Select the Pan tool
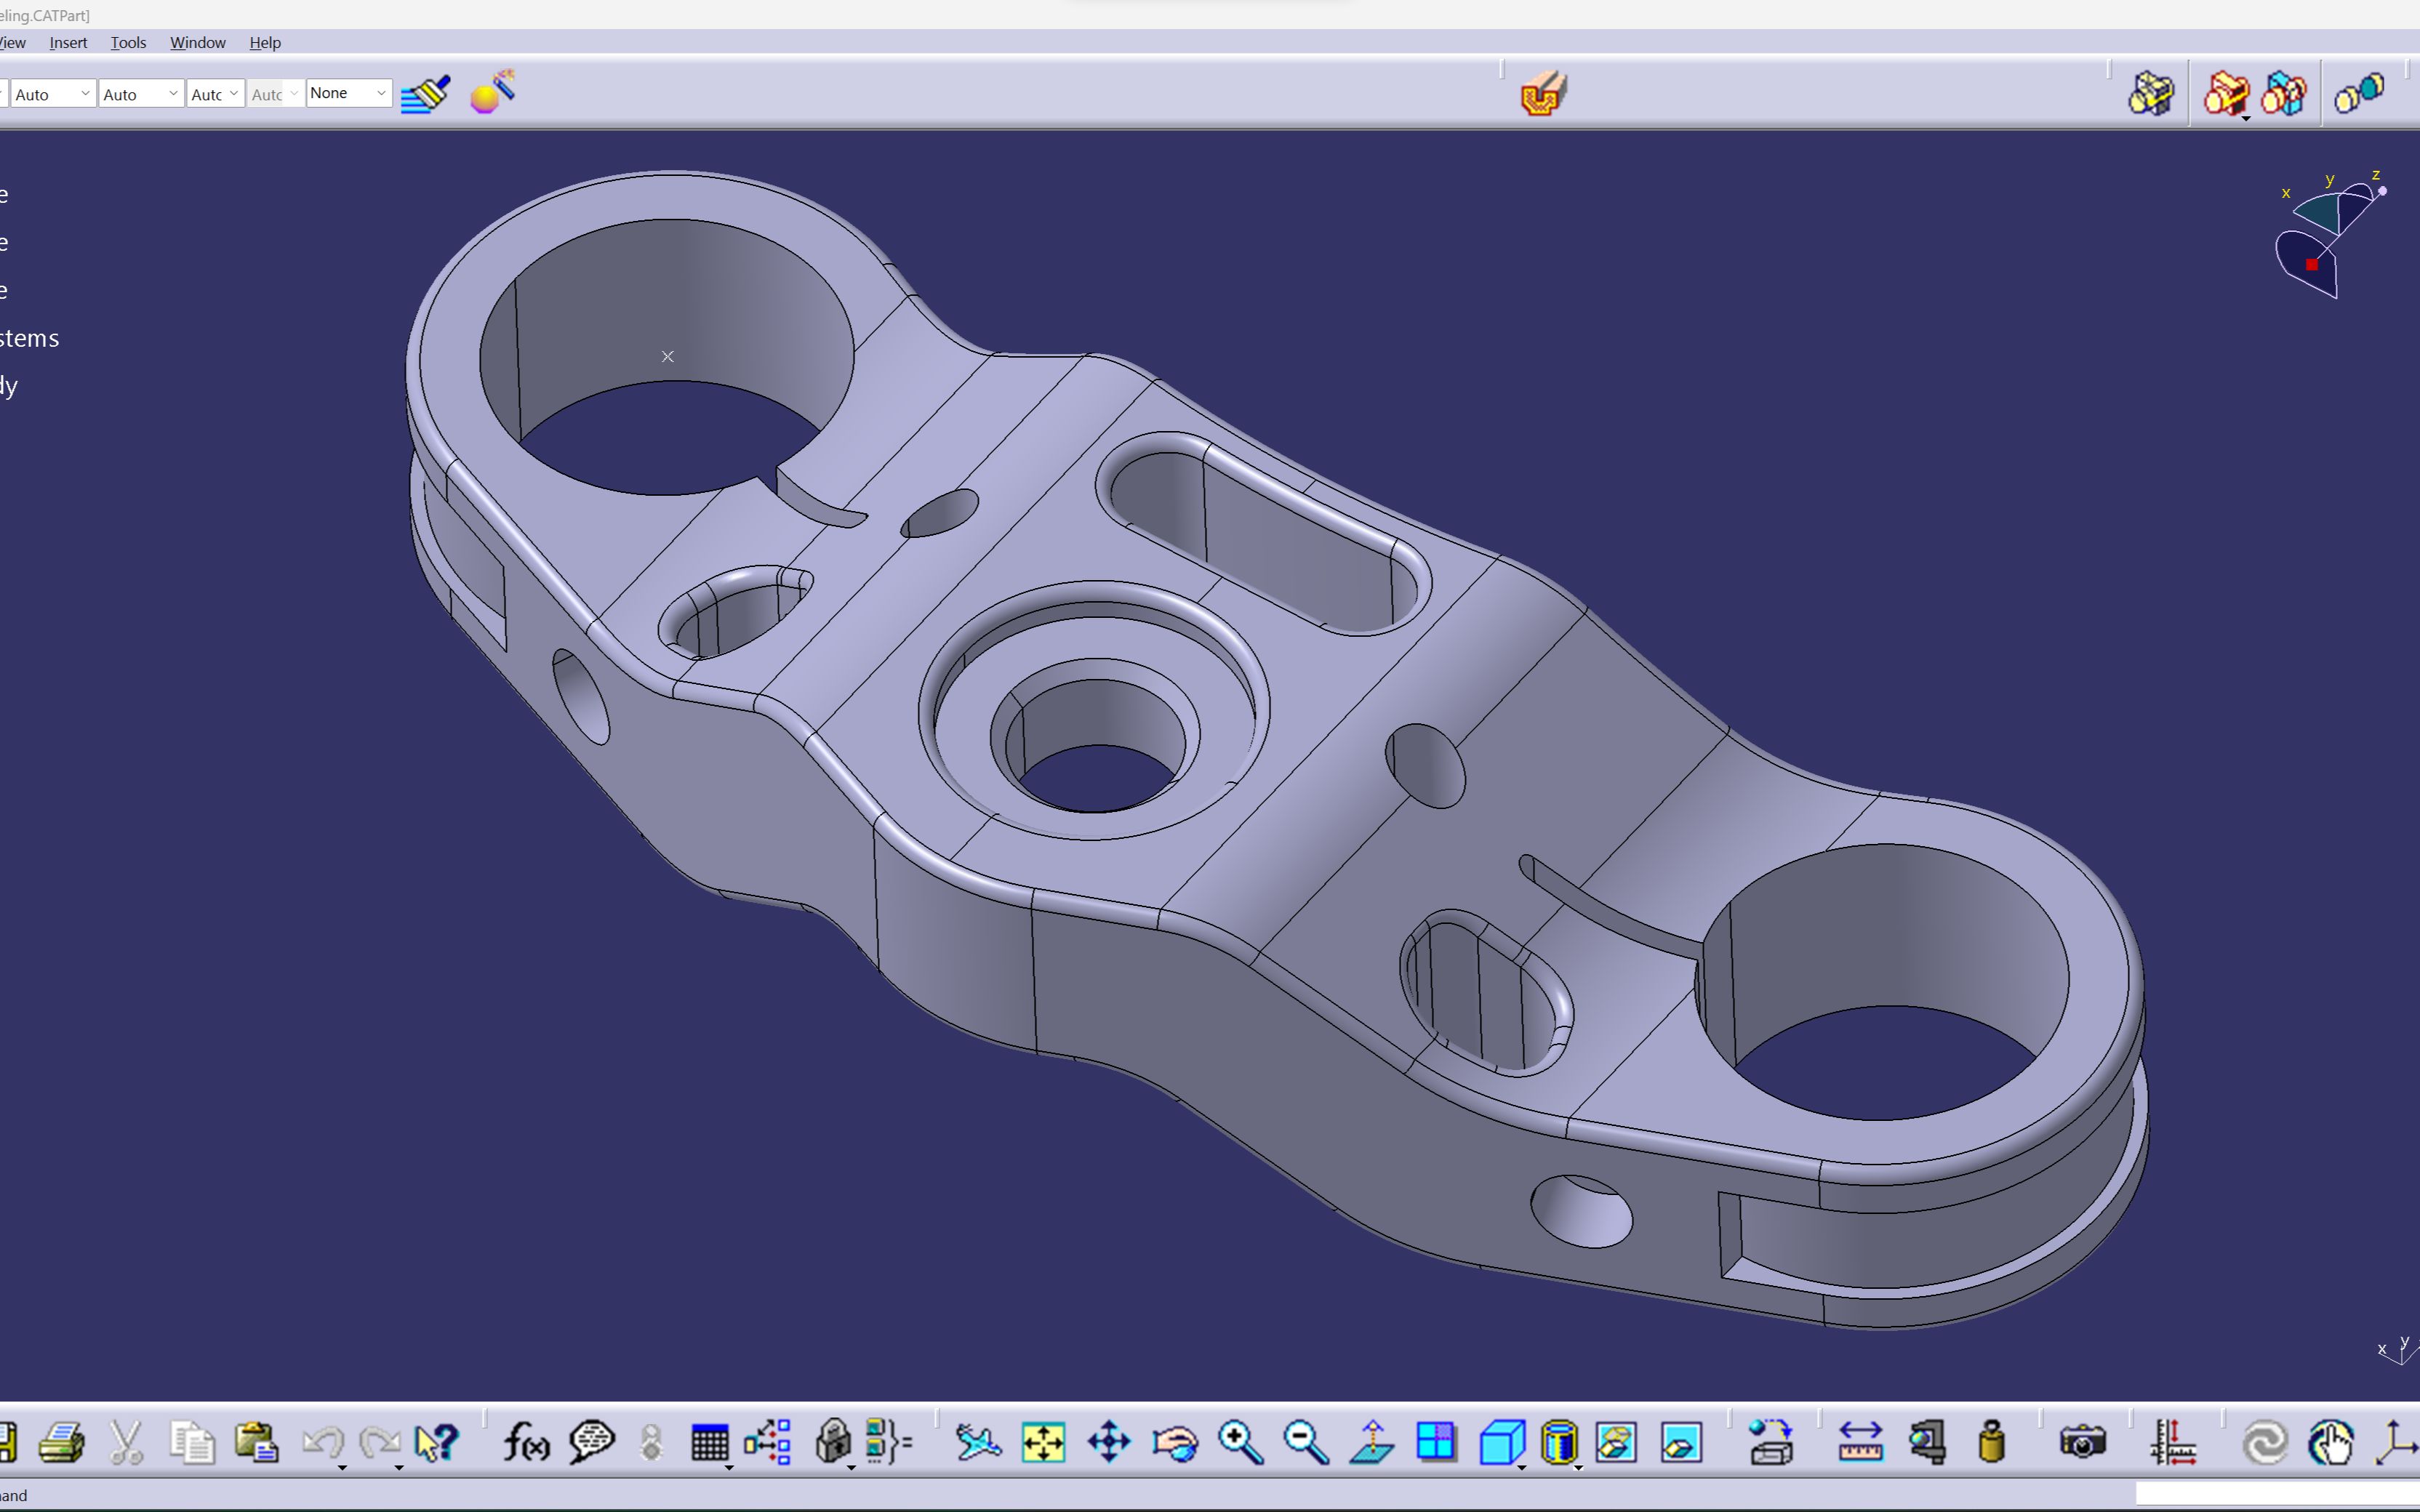Image resolution: width=2420 pixels, height=1512 pixels. click(1109, 1442)
